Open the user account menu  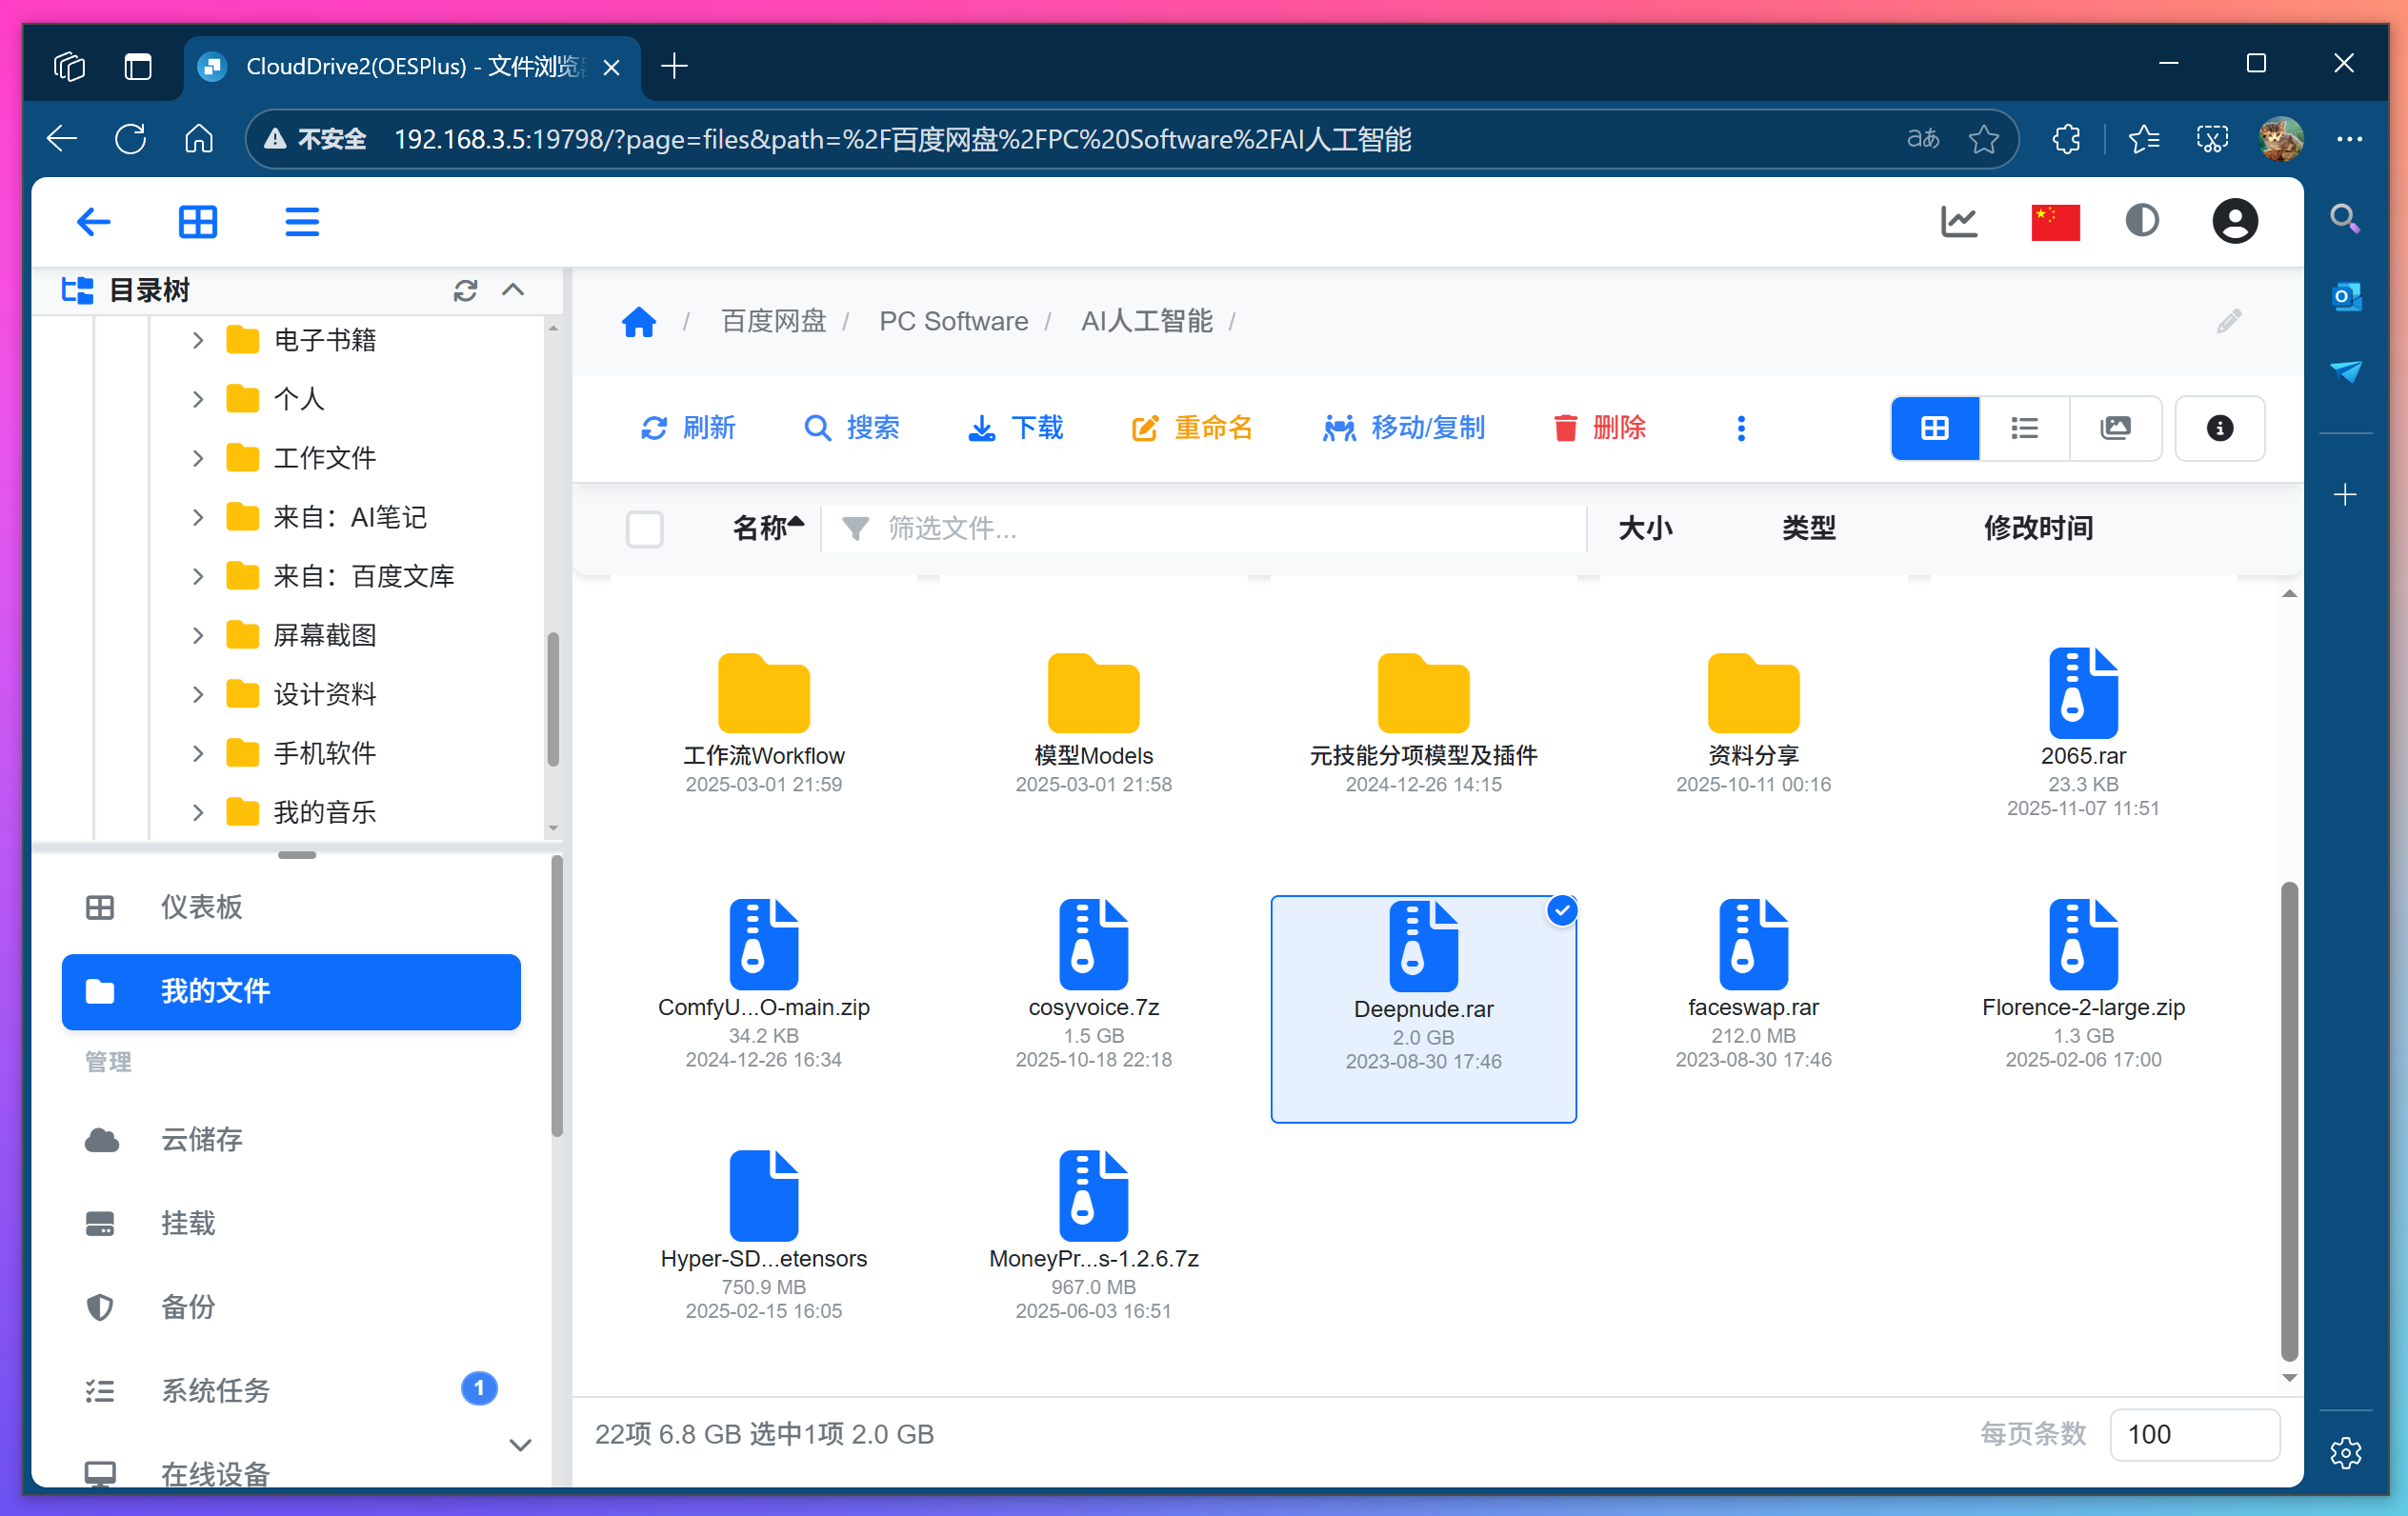coord(2235,221)
